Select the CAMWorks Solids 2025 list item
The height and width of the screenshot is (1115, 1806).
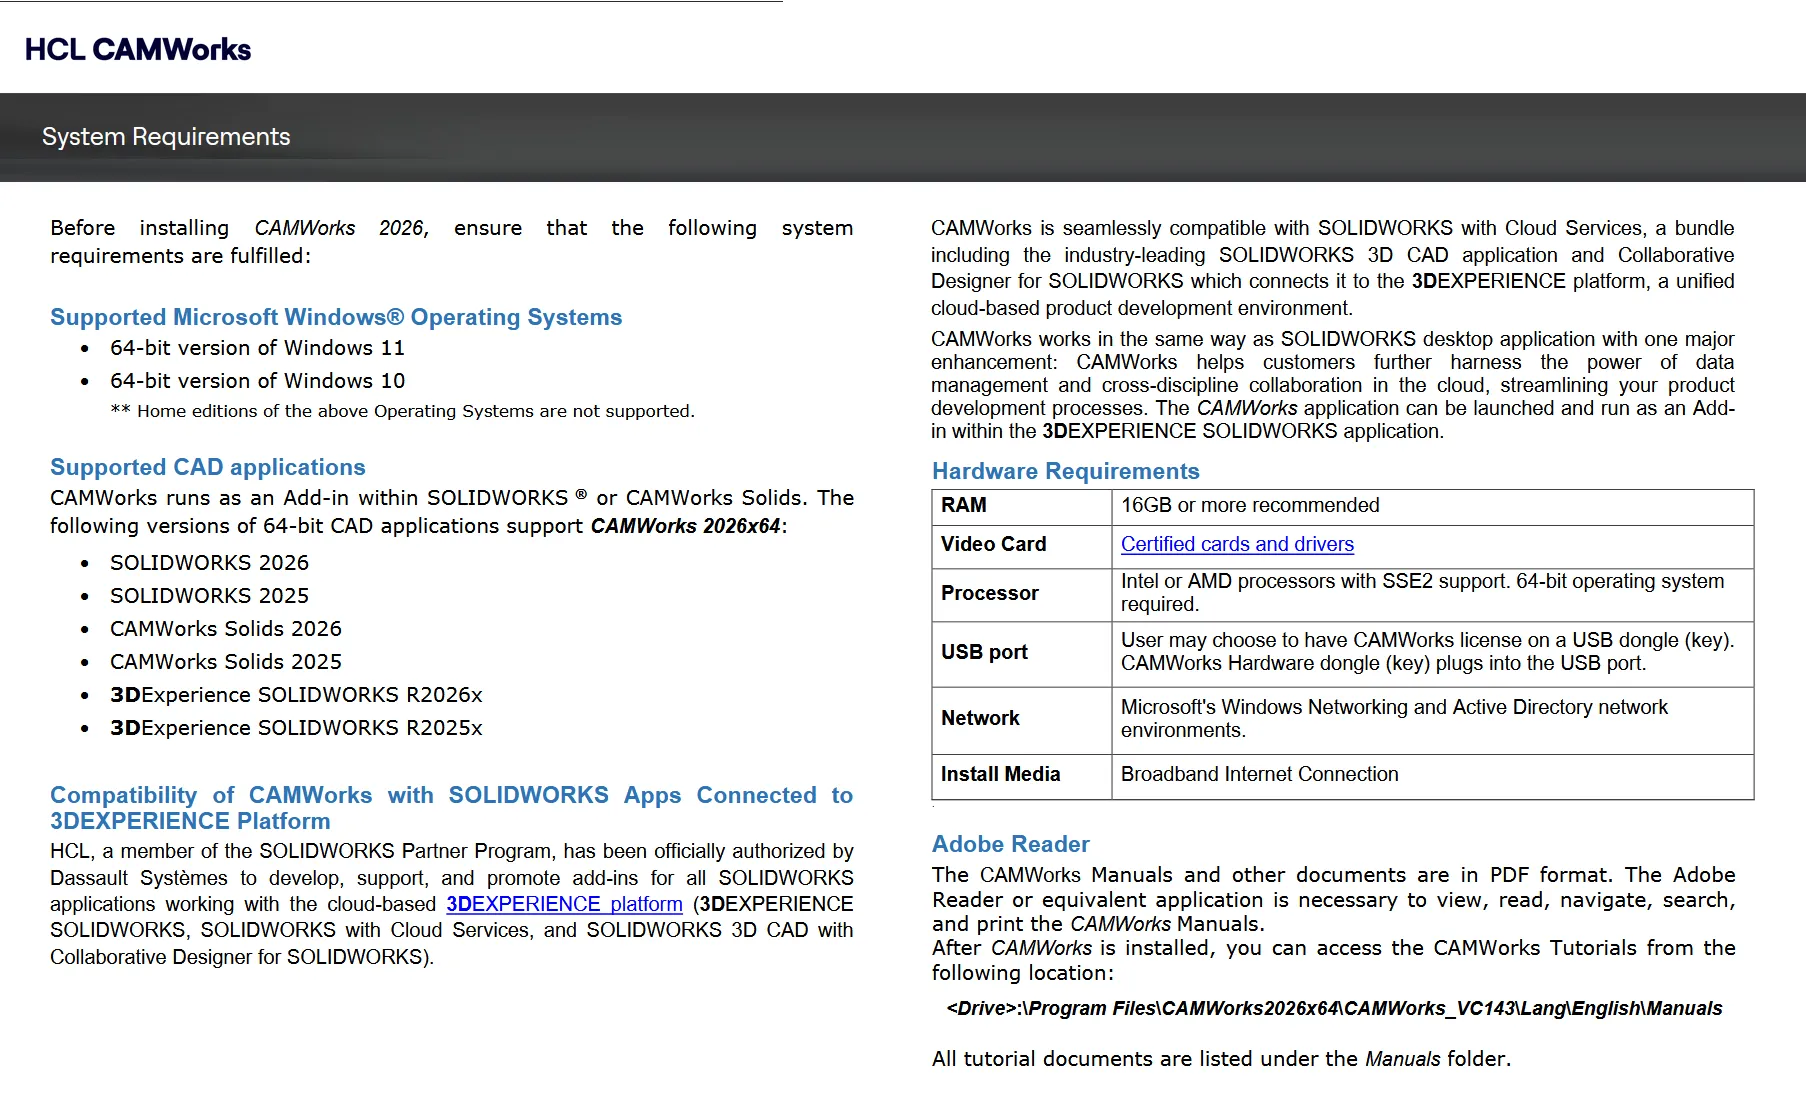(226, 662)
